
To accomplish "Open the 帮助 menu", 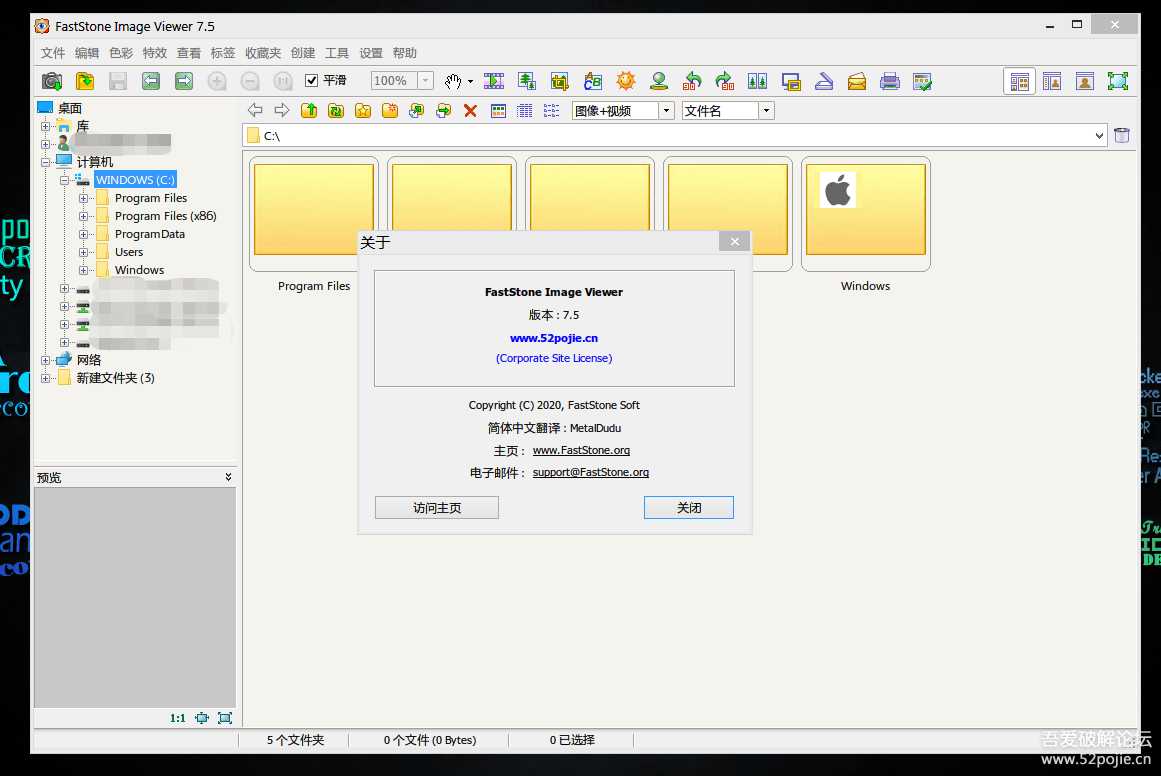I will point(404,53).
